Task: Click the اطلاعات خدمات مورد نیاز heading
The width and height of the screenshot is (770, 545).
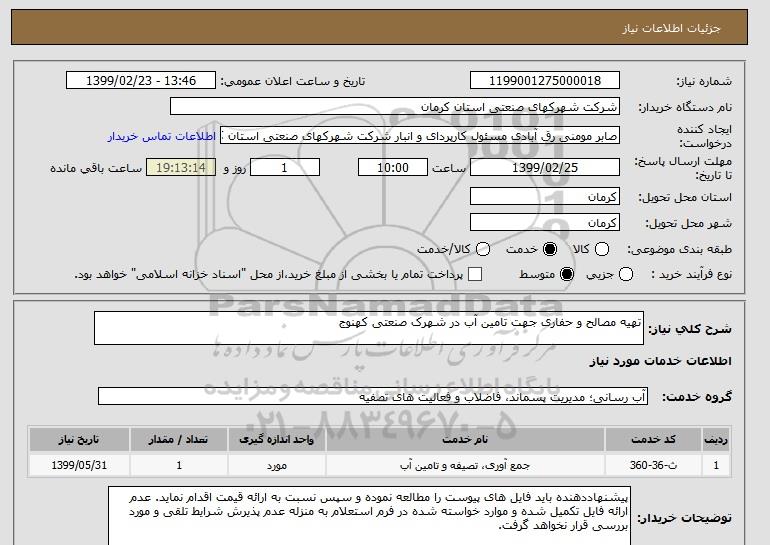Action: click(x=660, y=361)
